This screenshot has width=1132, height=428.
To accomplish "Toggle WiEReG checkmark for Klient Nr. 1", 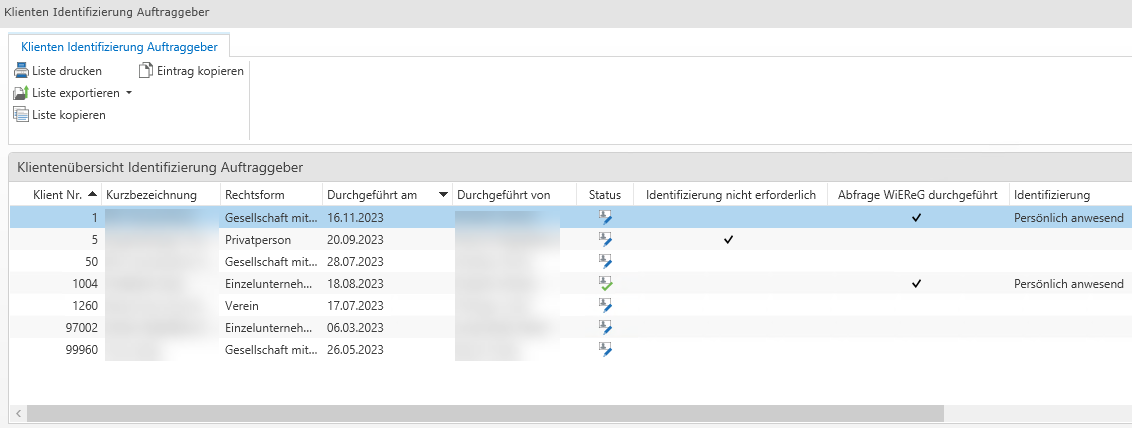I will tap(916, 217).
